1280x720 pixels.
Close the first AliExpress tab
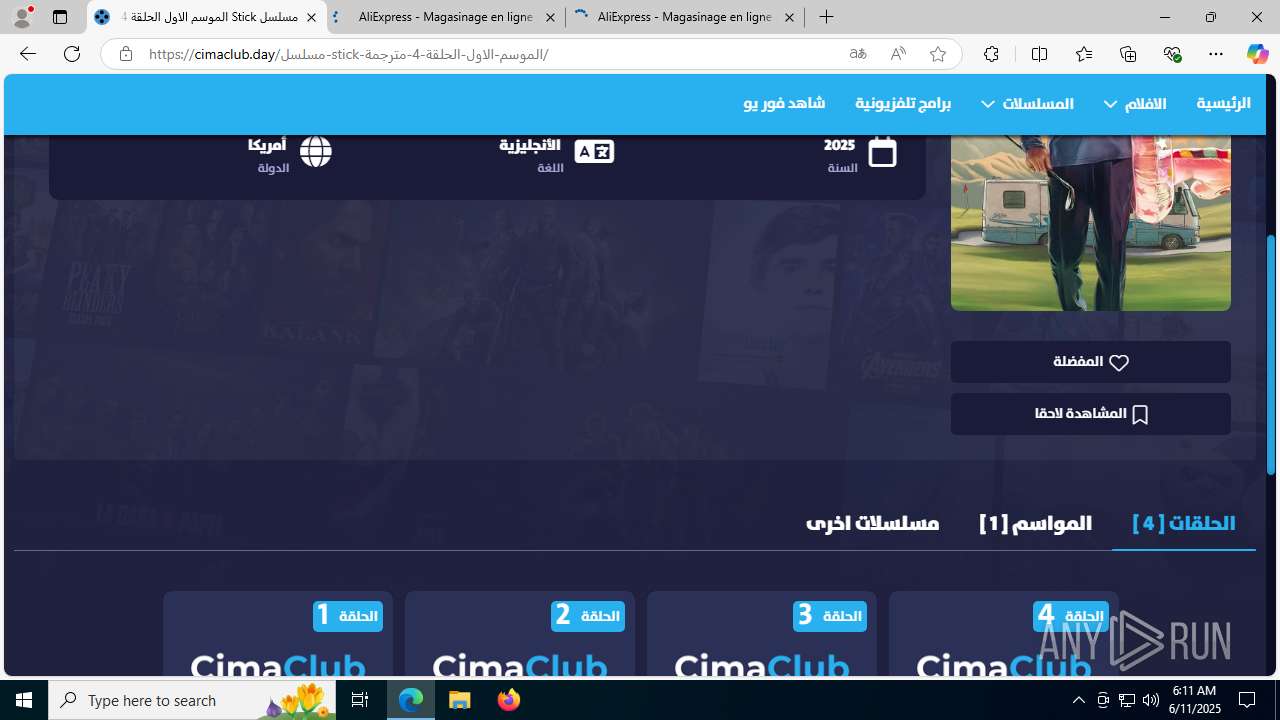pos(550,18)
